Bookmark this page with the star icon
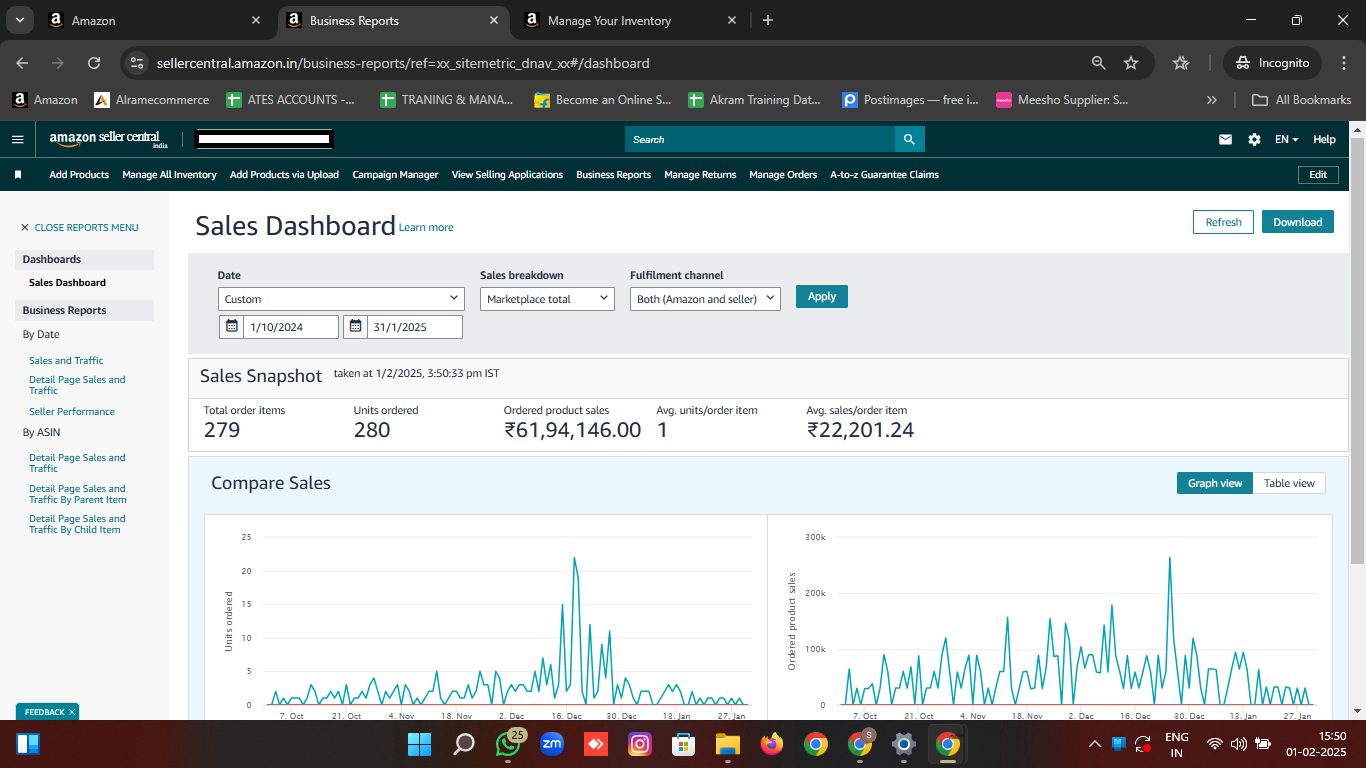This screenshot has width=1366, height=768. (1131, 63)
